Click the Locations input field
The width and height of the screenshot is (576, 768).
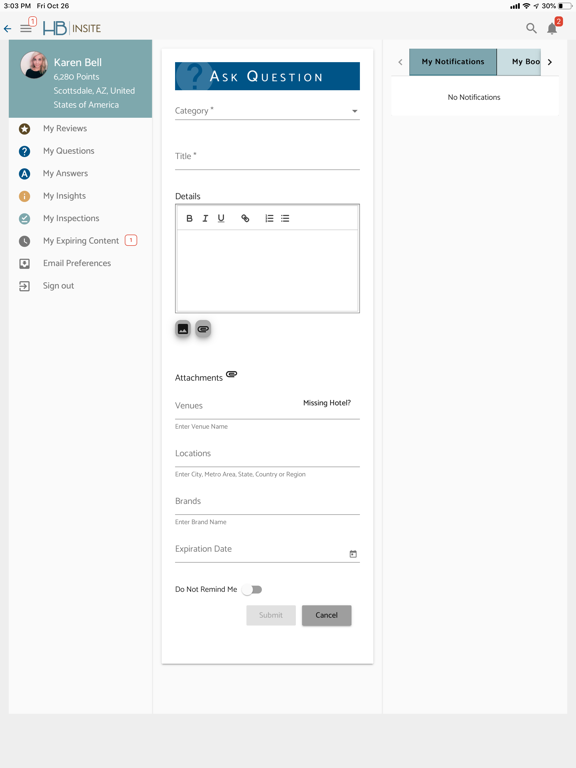[267, 455]
